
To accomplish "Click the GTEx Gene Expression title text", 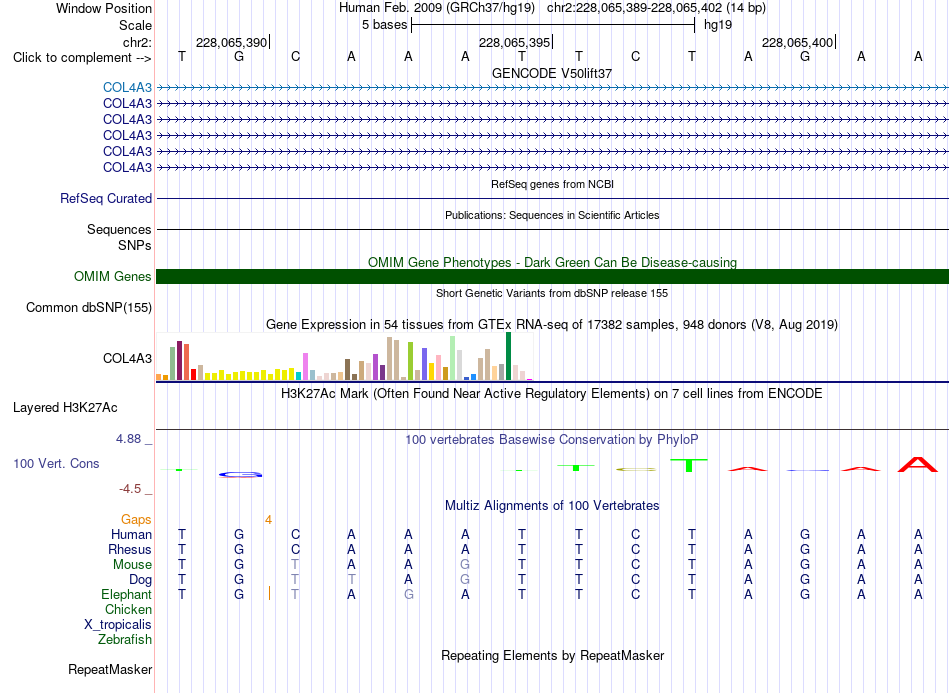I will point(552,325).
